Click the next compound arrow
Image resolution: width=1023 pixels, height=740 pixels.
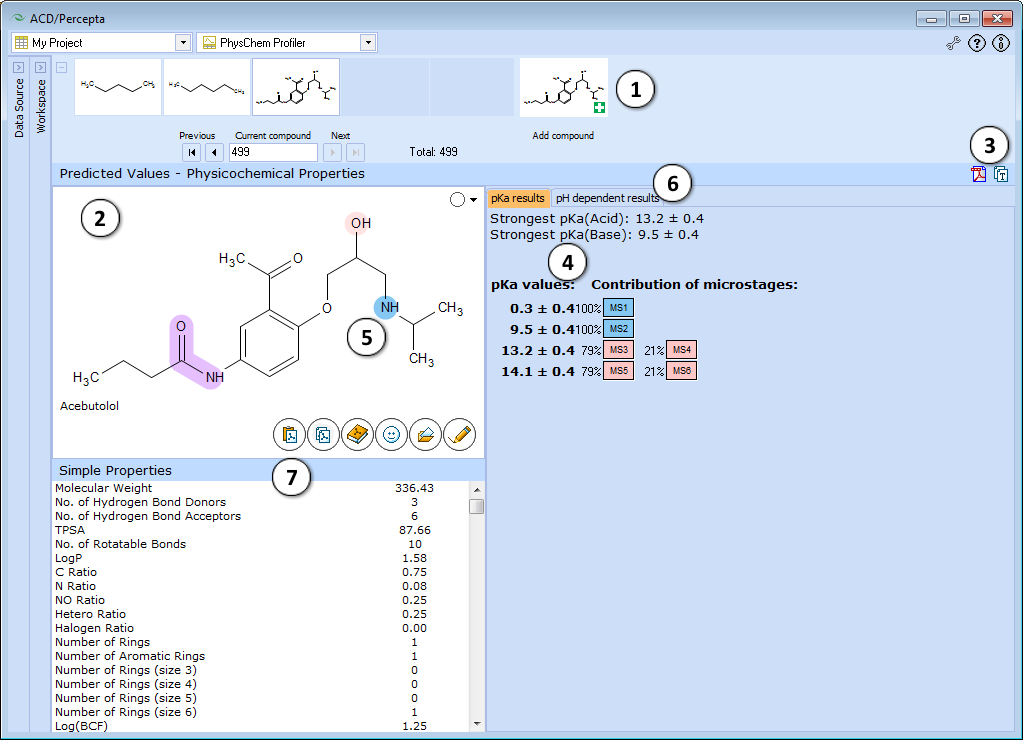[333, 153]
